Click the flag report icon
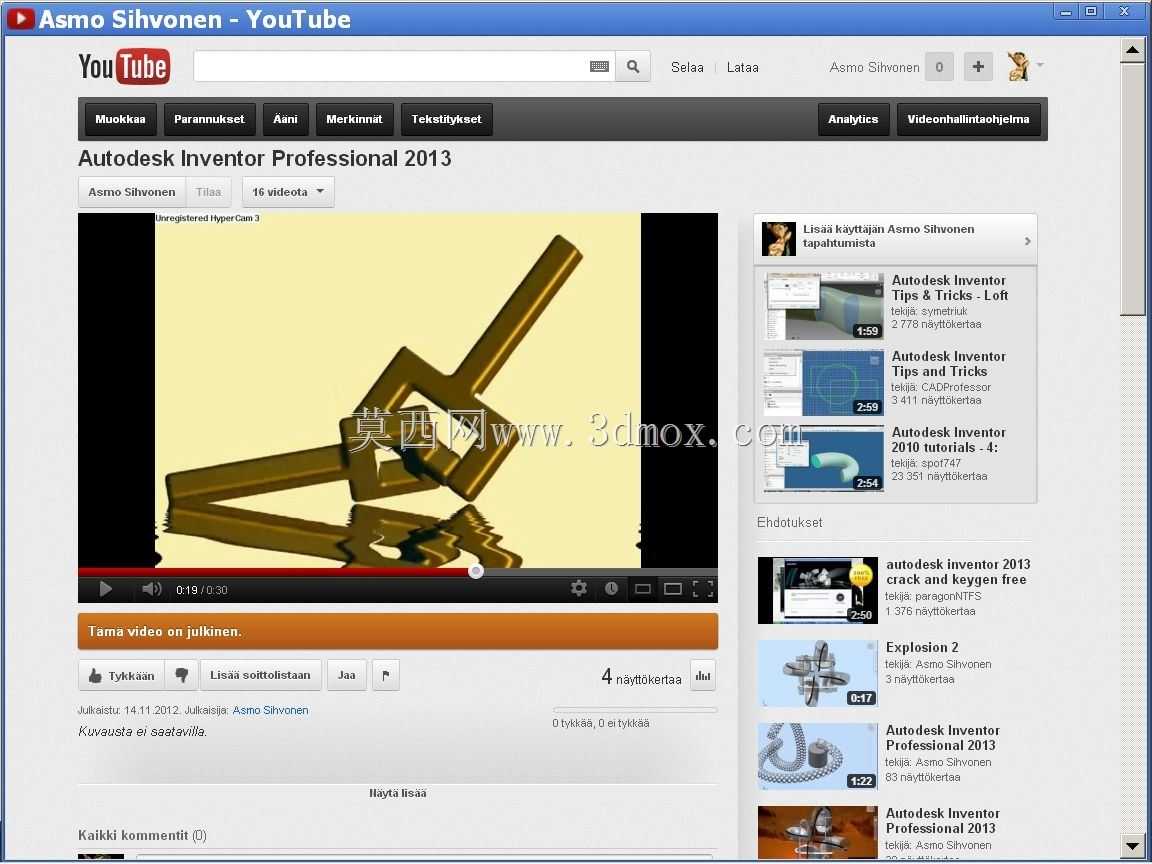 [386, 675]
